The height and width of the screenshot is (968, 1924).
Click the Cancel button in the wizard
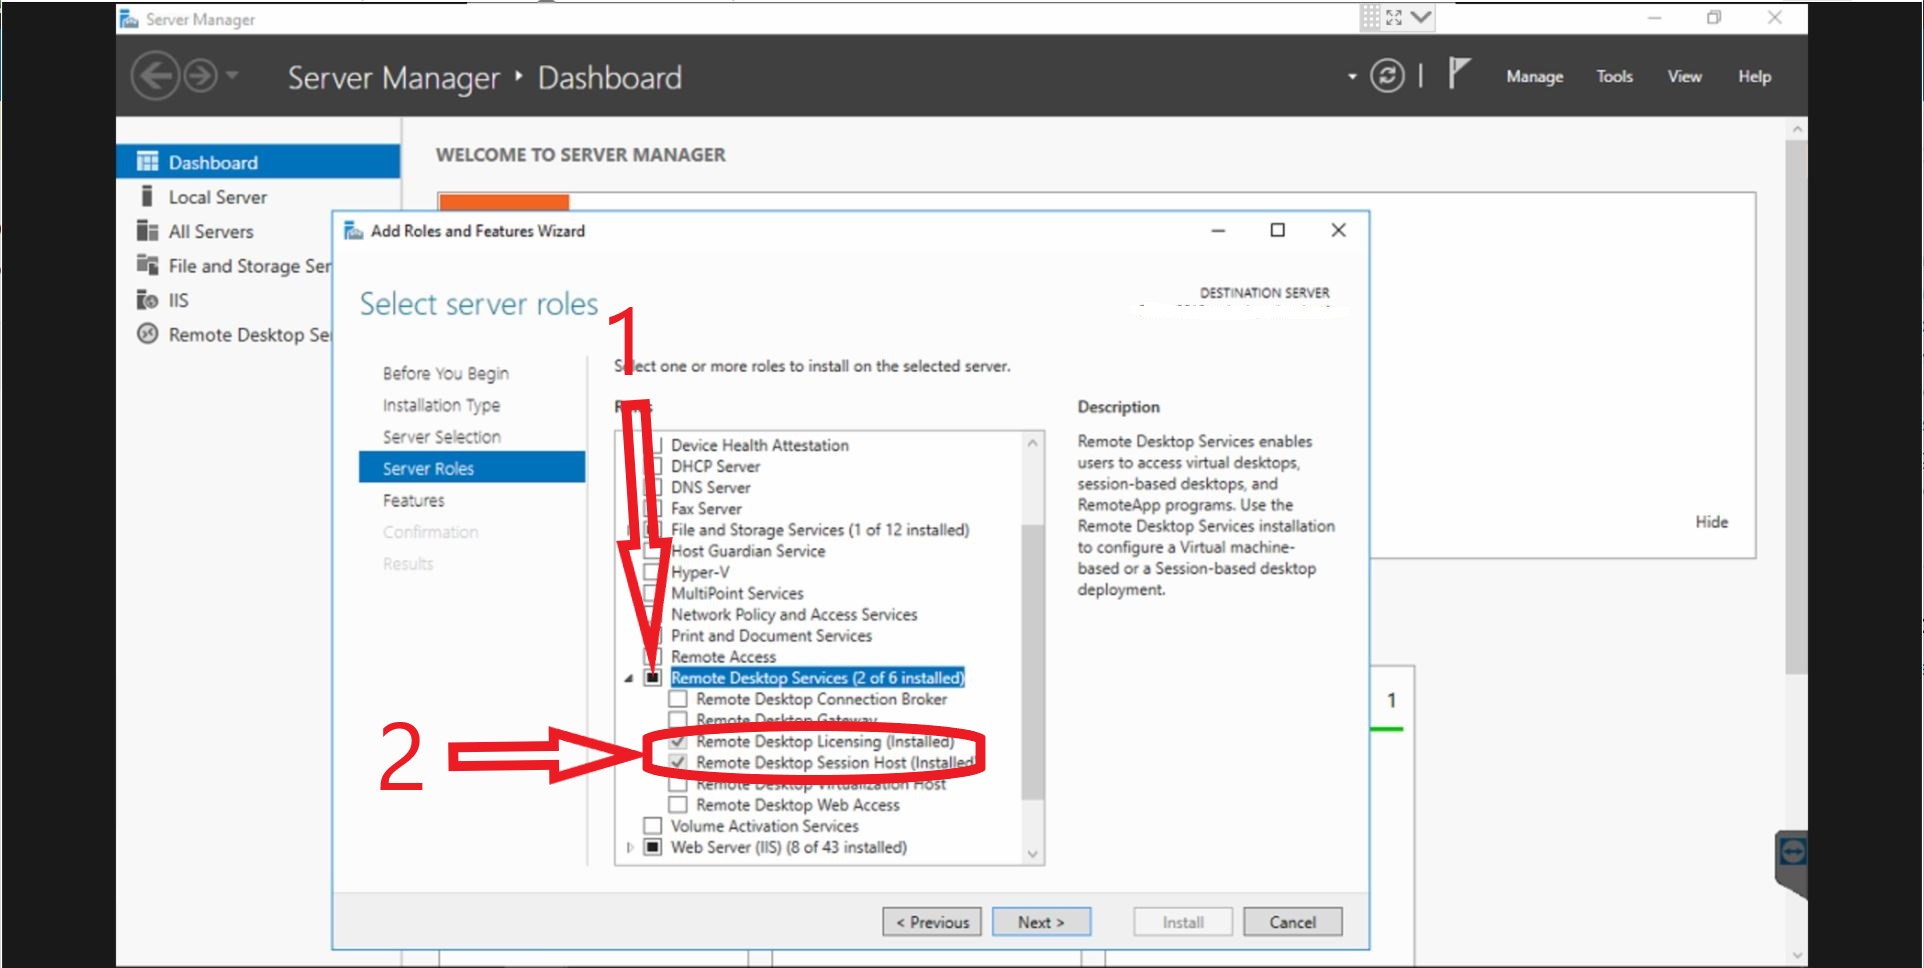click(1293, 922)
